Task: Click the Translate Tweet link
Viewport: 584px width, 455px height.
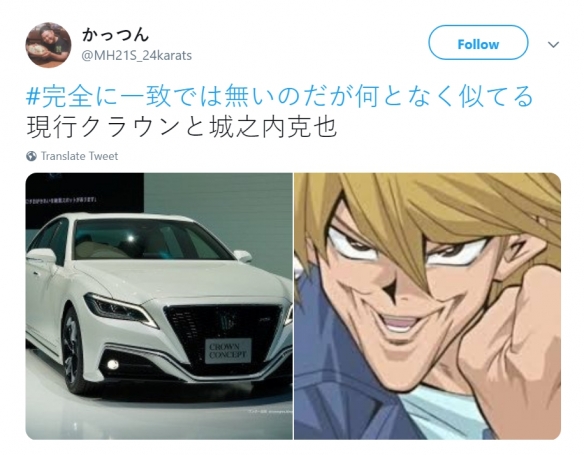Action: (x=79, y=156)
